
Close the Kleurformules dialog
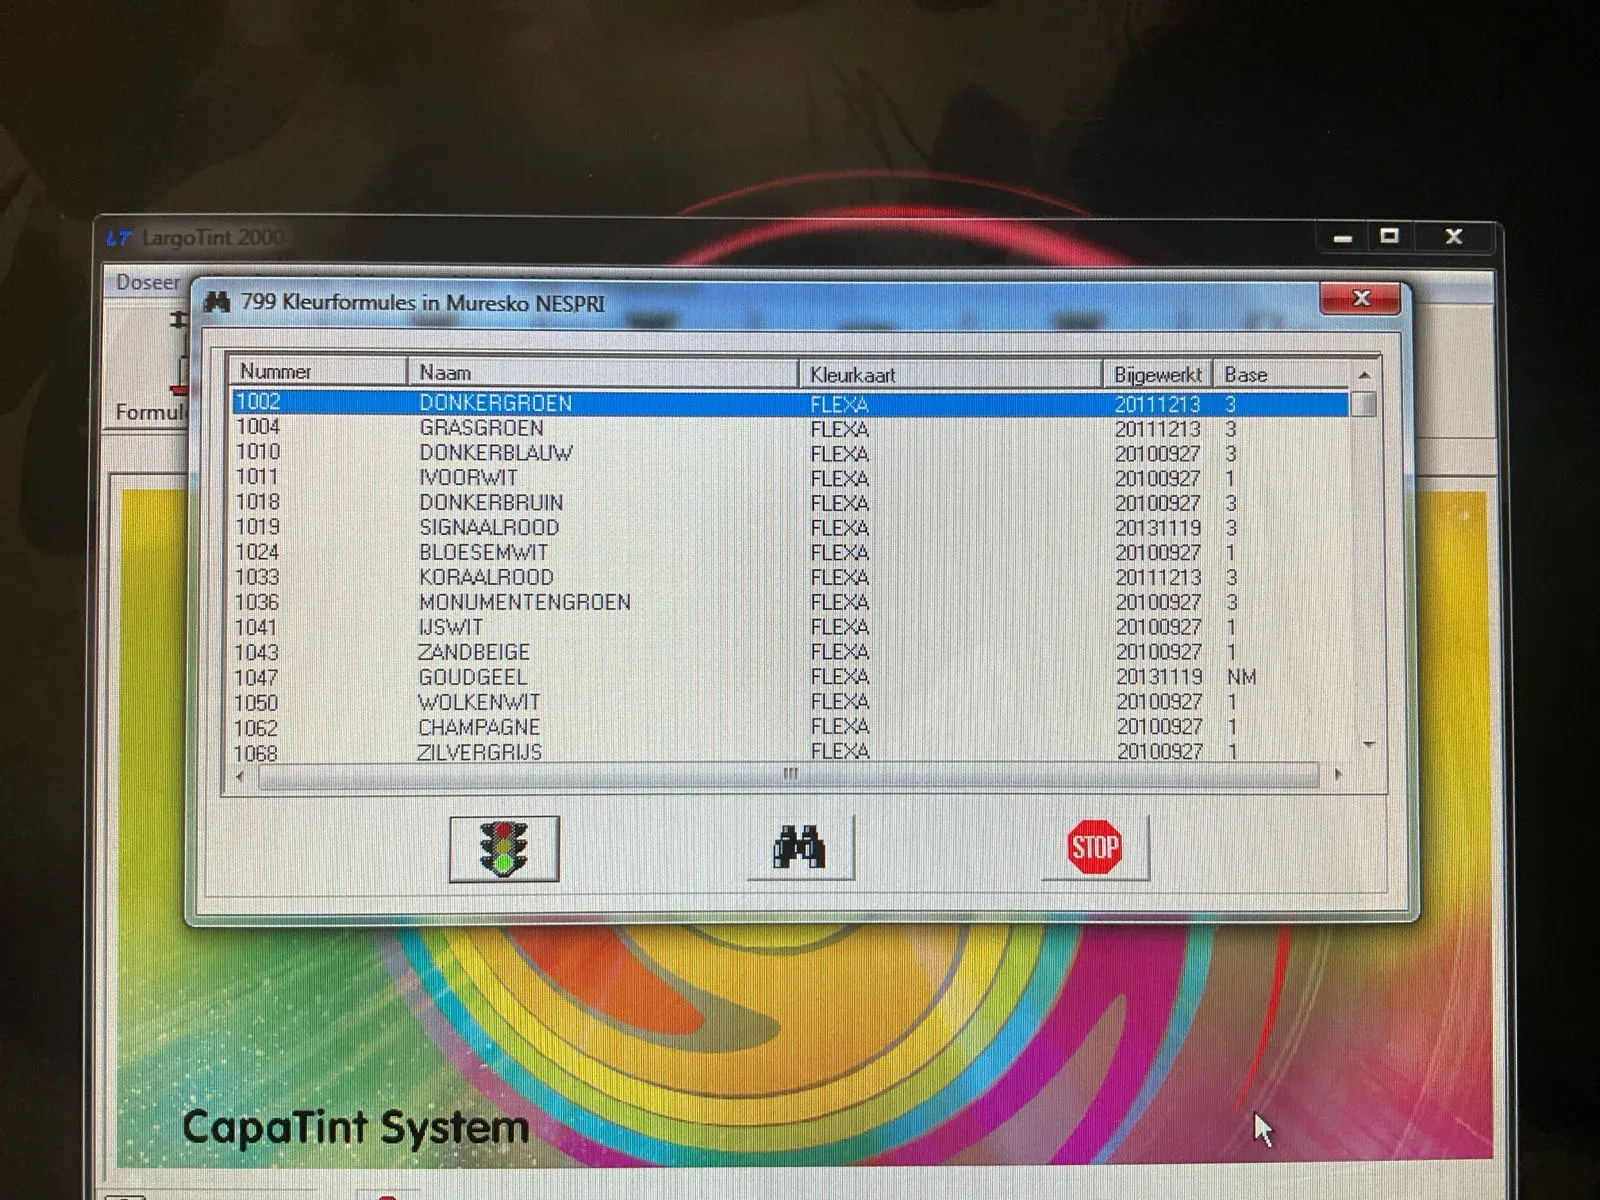[1360, 299]
